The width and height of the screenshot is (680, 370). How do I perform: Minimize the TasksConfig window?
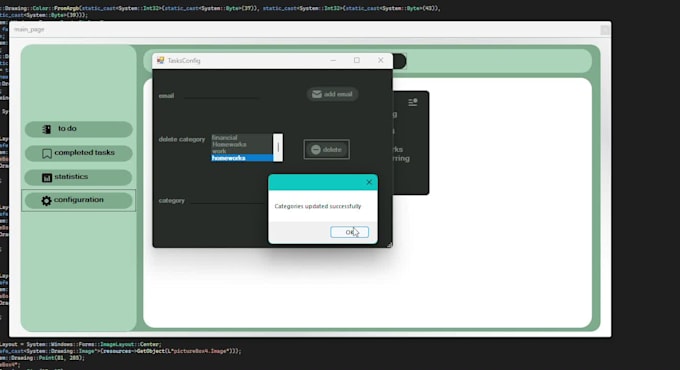tap(333, 60)
